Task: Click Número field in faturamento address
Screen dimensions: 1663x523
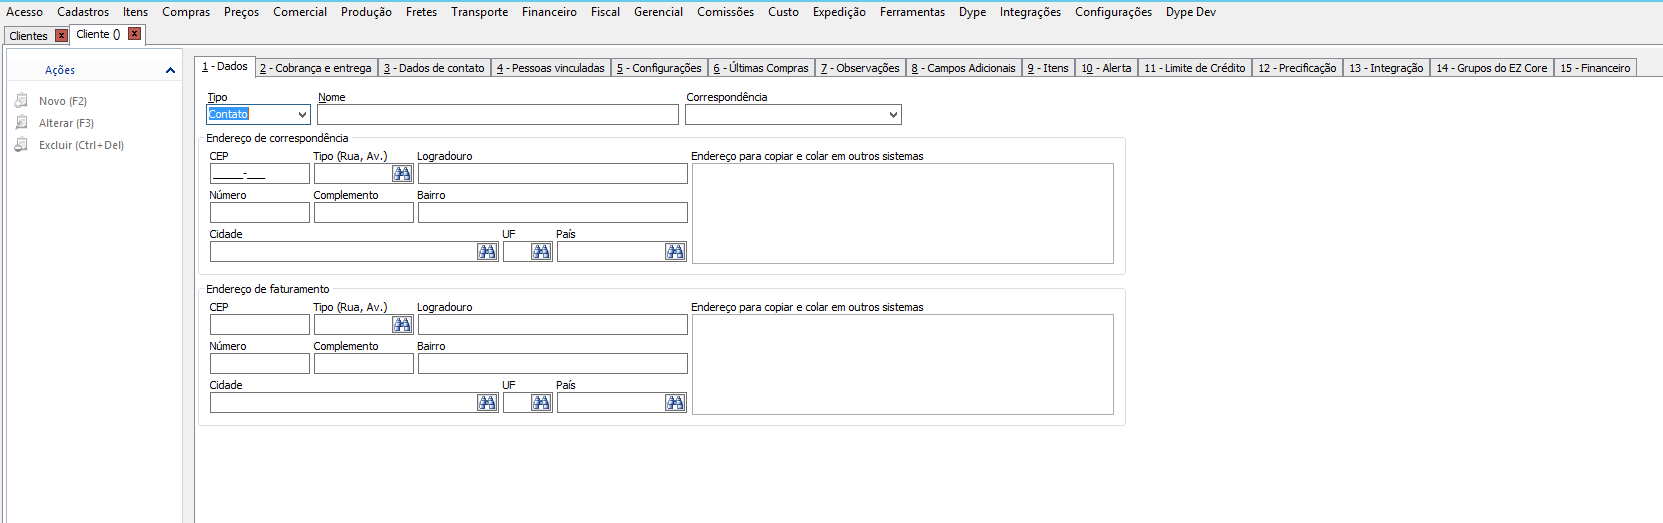Action: pos(260,364)
